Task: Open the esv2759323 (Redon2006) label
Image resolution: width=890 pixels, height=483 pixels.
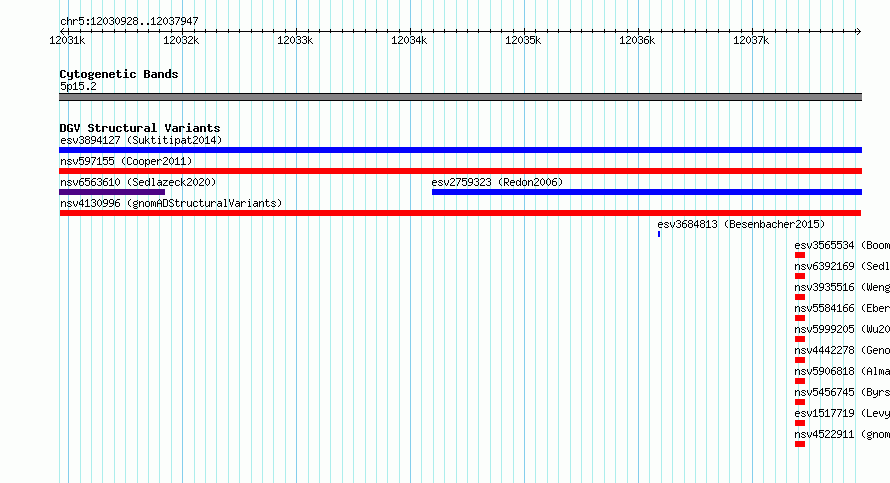Action: pos(497,182)
